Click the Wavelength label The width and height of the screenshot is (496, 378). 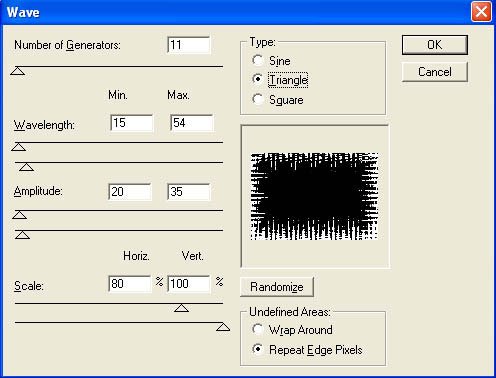[44, 125]
